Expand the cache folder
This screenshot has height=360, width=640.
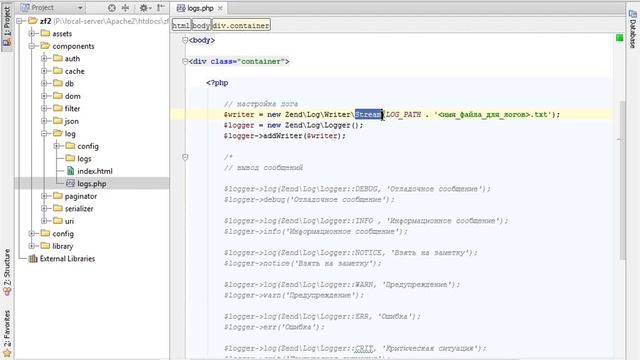point(44,71)
